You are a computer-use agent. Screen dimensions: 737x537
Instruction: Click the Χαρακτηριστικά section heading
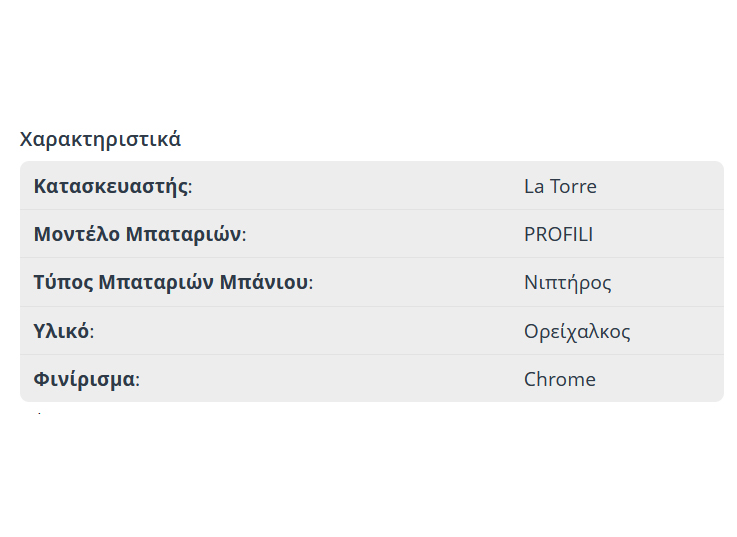(x=100, y=139)
